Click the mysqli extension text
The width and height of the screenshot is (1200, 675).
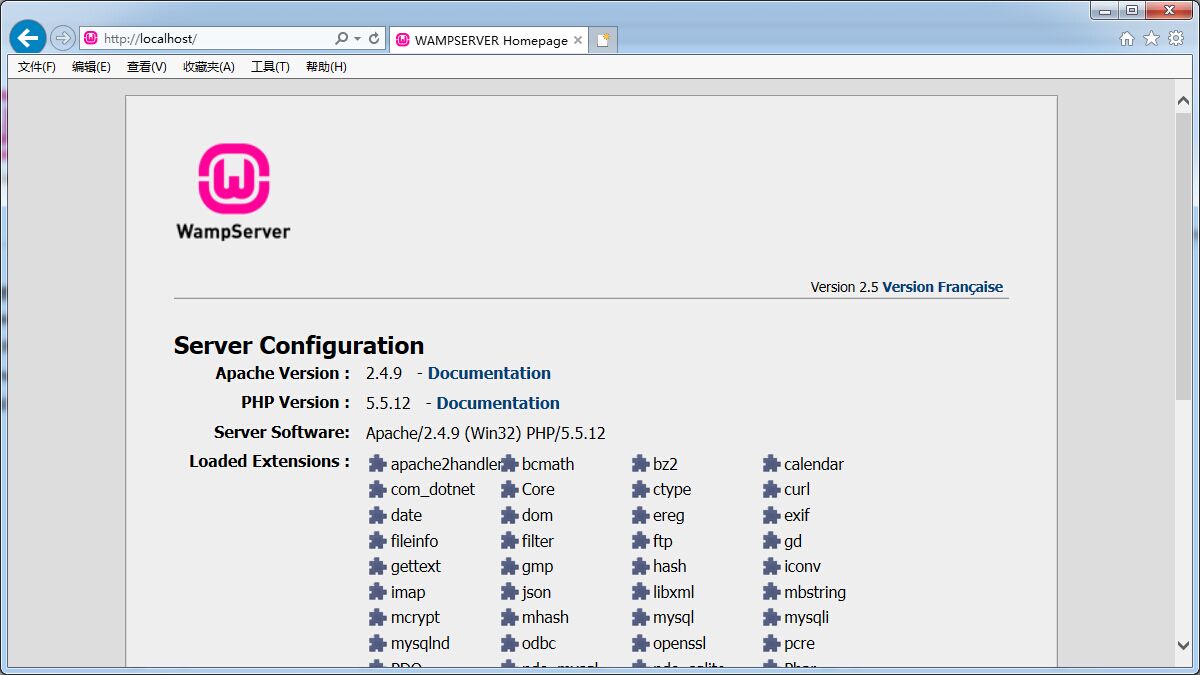point(806,618)
